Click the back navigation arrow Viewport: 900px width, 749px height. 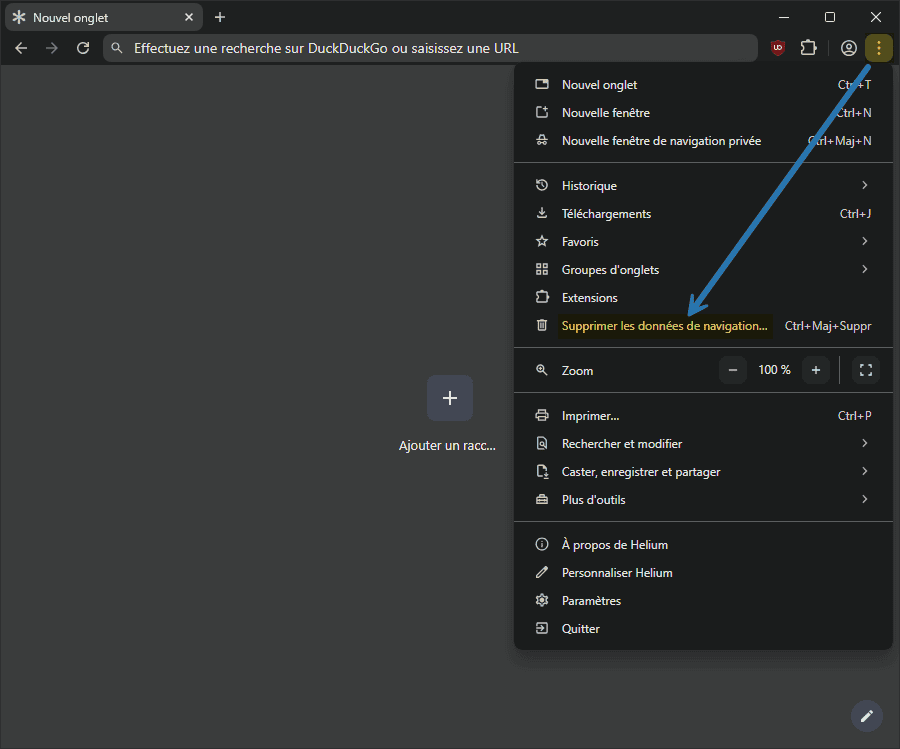coord(21,48)
